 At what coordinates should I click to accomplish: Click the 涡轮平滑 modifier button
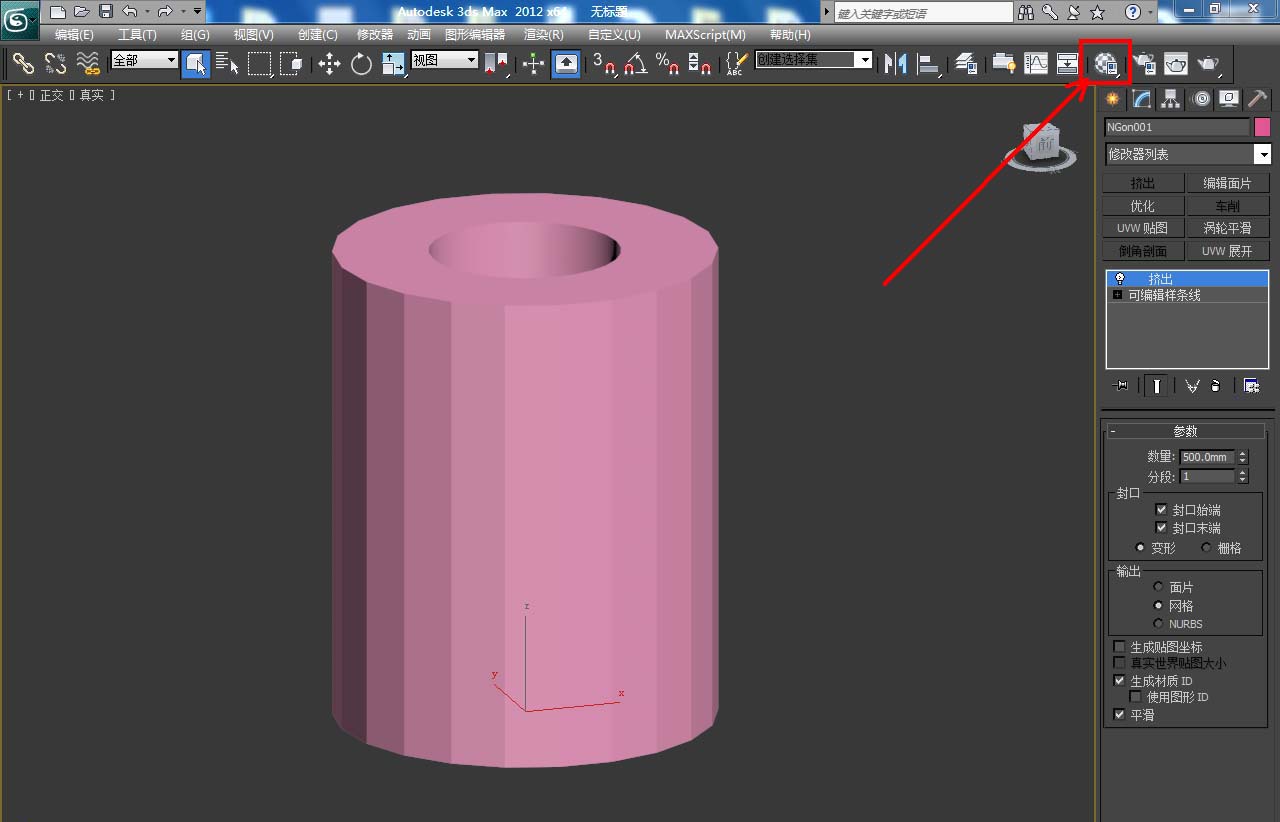click(1227, 228)
